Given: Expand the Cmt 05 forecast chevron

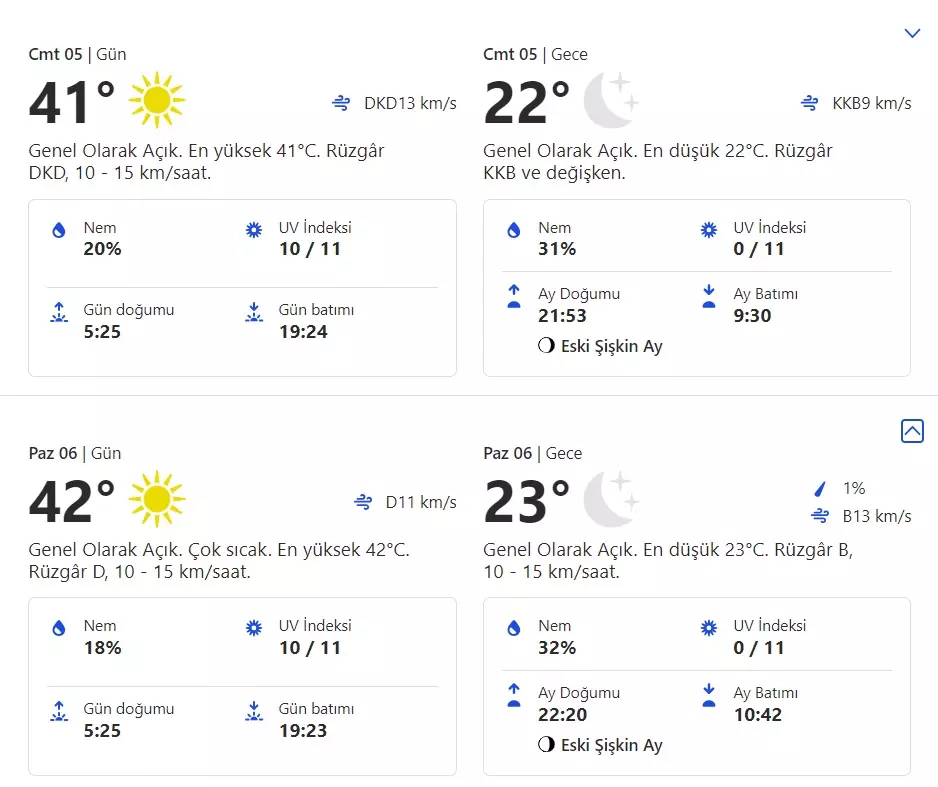Looking at the screenshot, I should tap(912, 33).
